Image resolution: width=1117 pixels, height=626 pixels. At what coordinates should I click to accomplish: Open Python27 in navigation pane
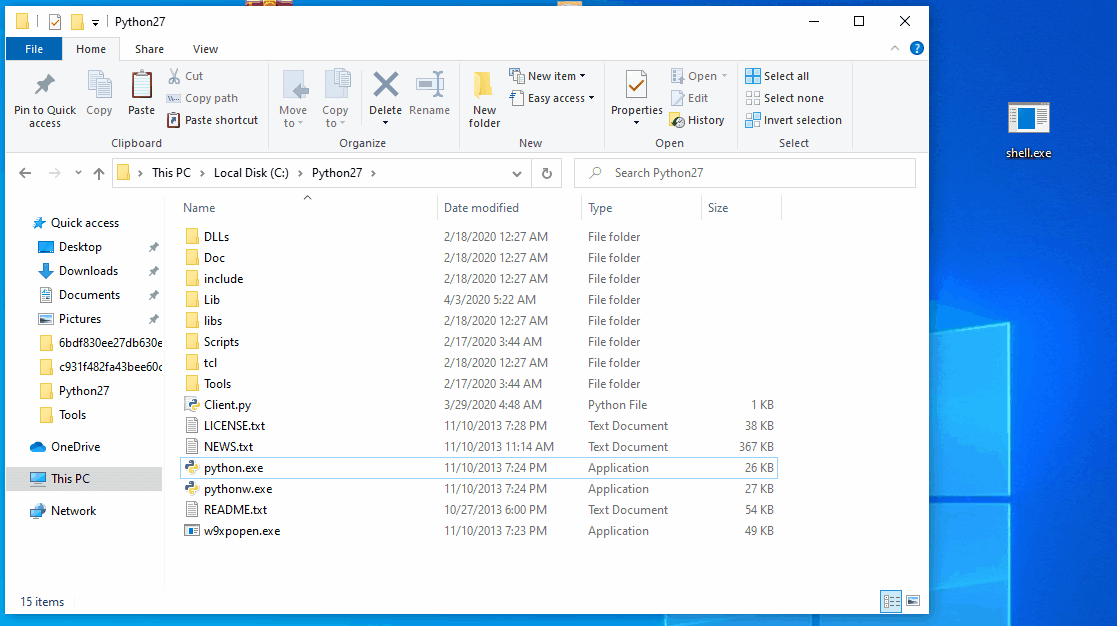[83, 391]
